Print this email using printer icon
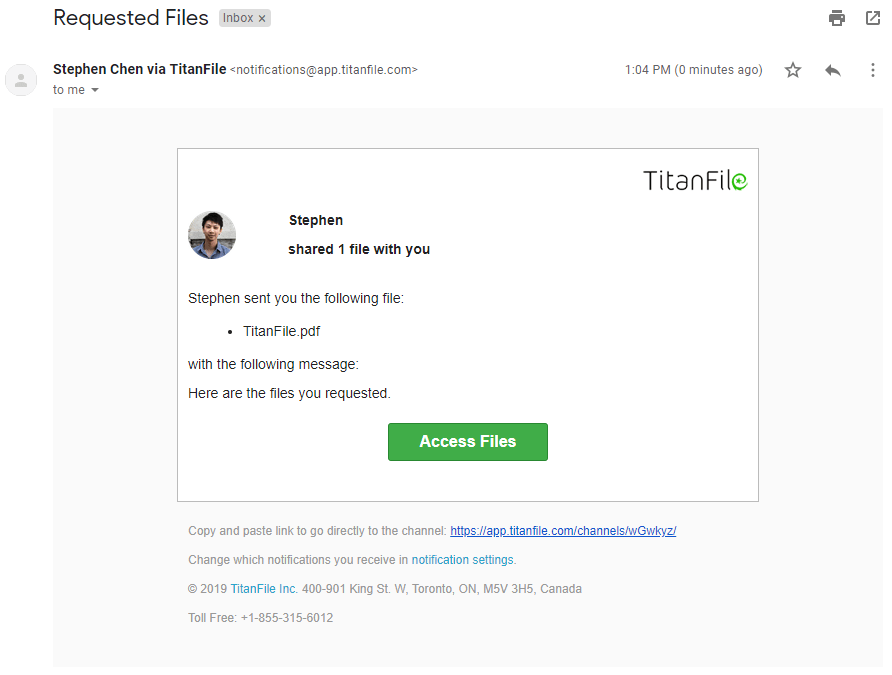 tap(836, 18)
